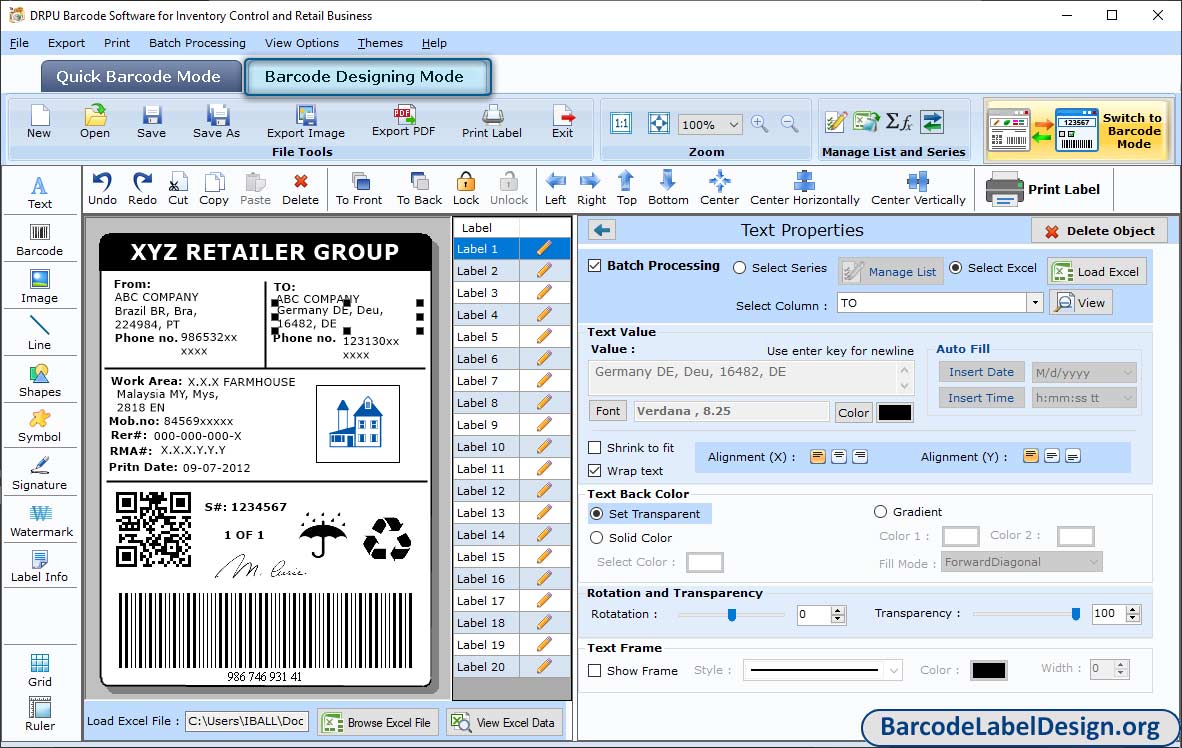Screen dimensions: 1182x748
Task: Send object To Back
Action: [x=419, y=189]
